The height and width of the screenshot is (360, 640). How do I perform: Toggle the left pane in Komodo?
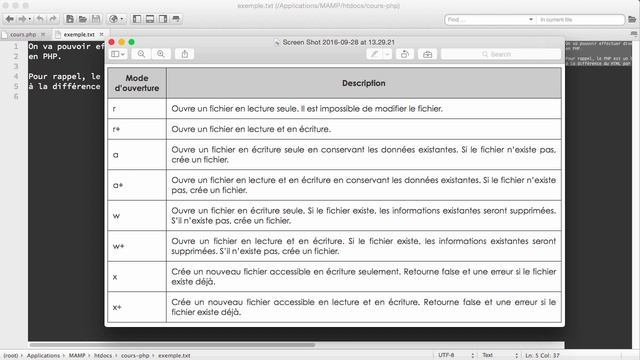click(x=137, y=19)
